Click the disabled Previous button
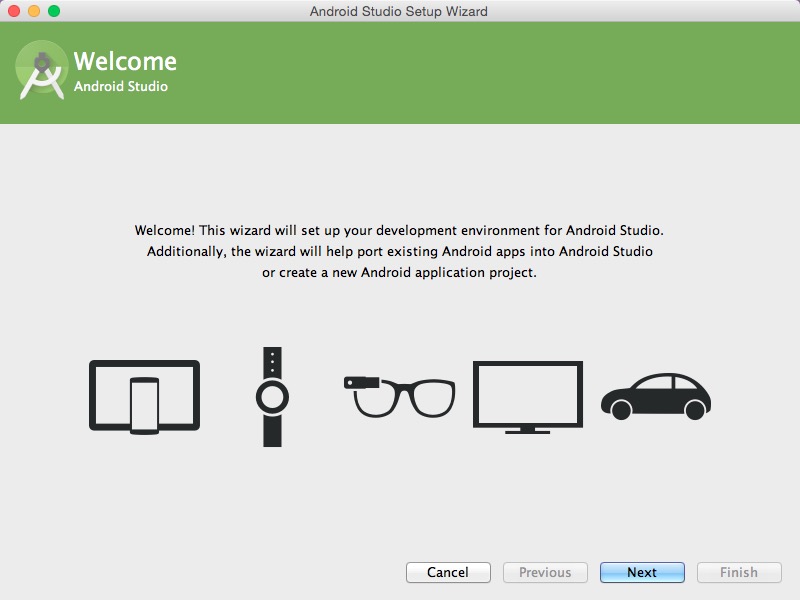Screen dimensions: 800x600 point(545,572)
